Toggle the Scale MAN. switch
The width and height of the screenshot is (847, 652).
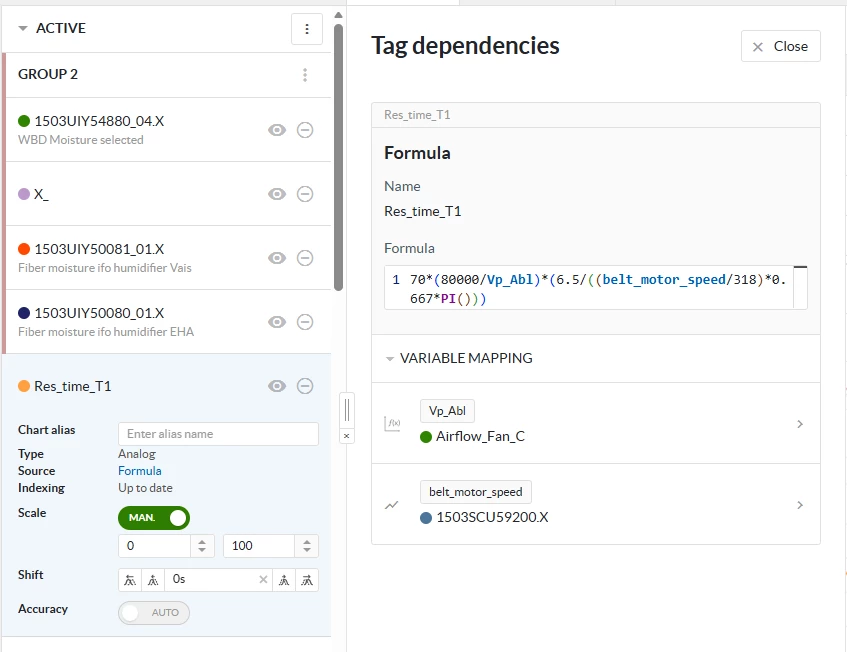click(154, 518)
